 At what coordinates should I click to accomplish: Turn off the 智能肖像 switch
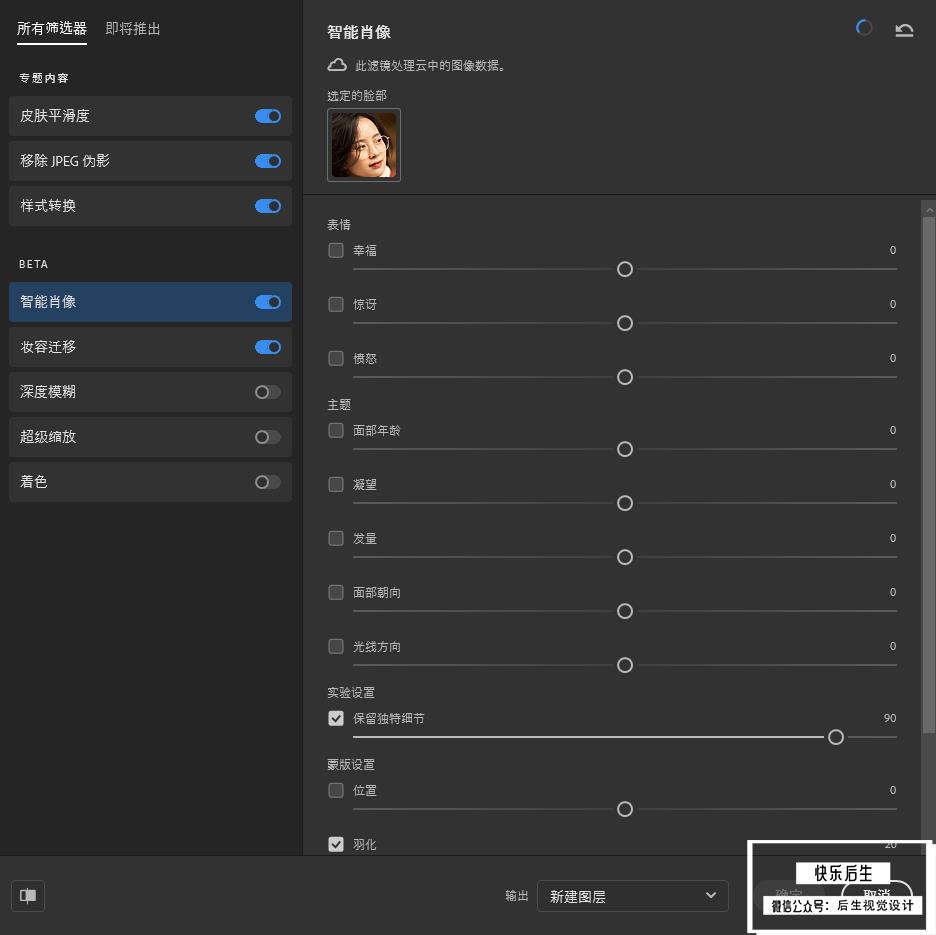[x=268, y=302]
